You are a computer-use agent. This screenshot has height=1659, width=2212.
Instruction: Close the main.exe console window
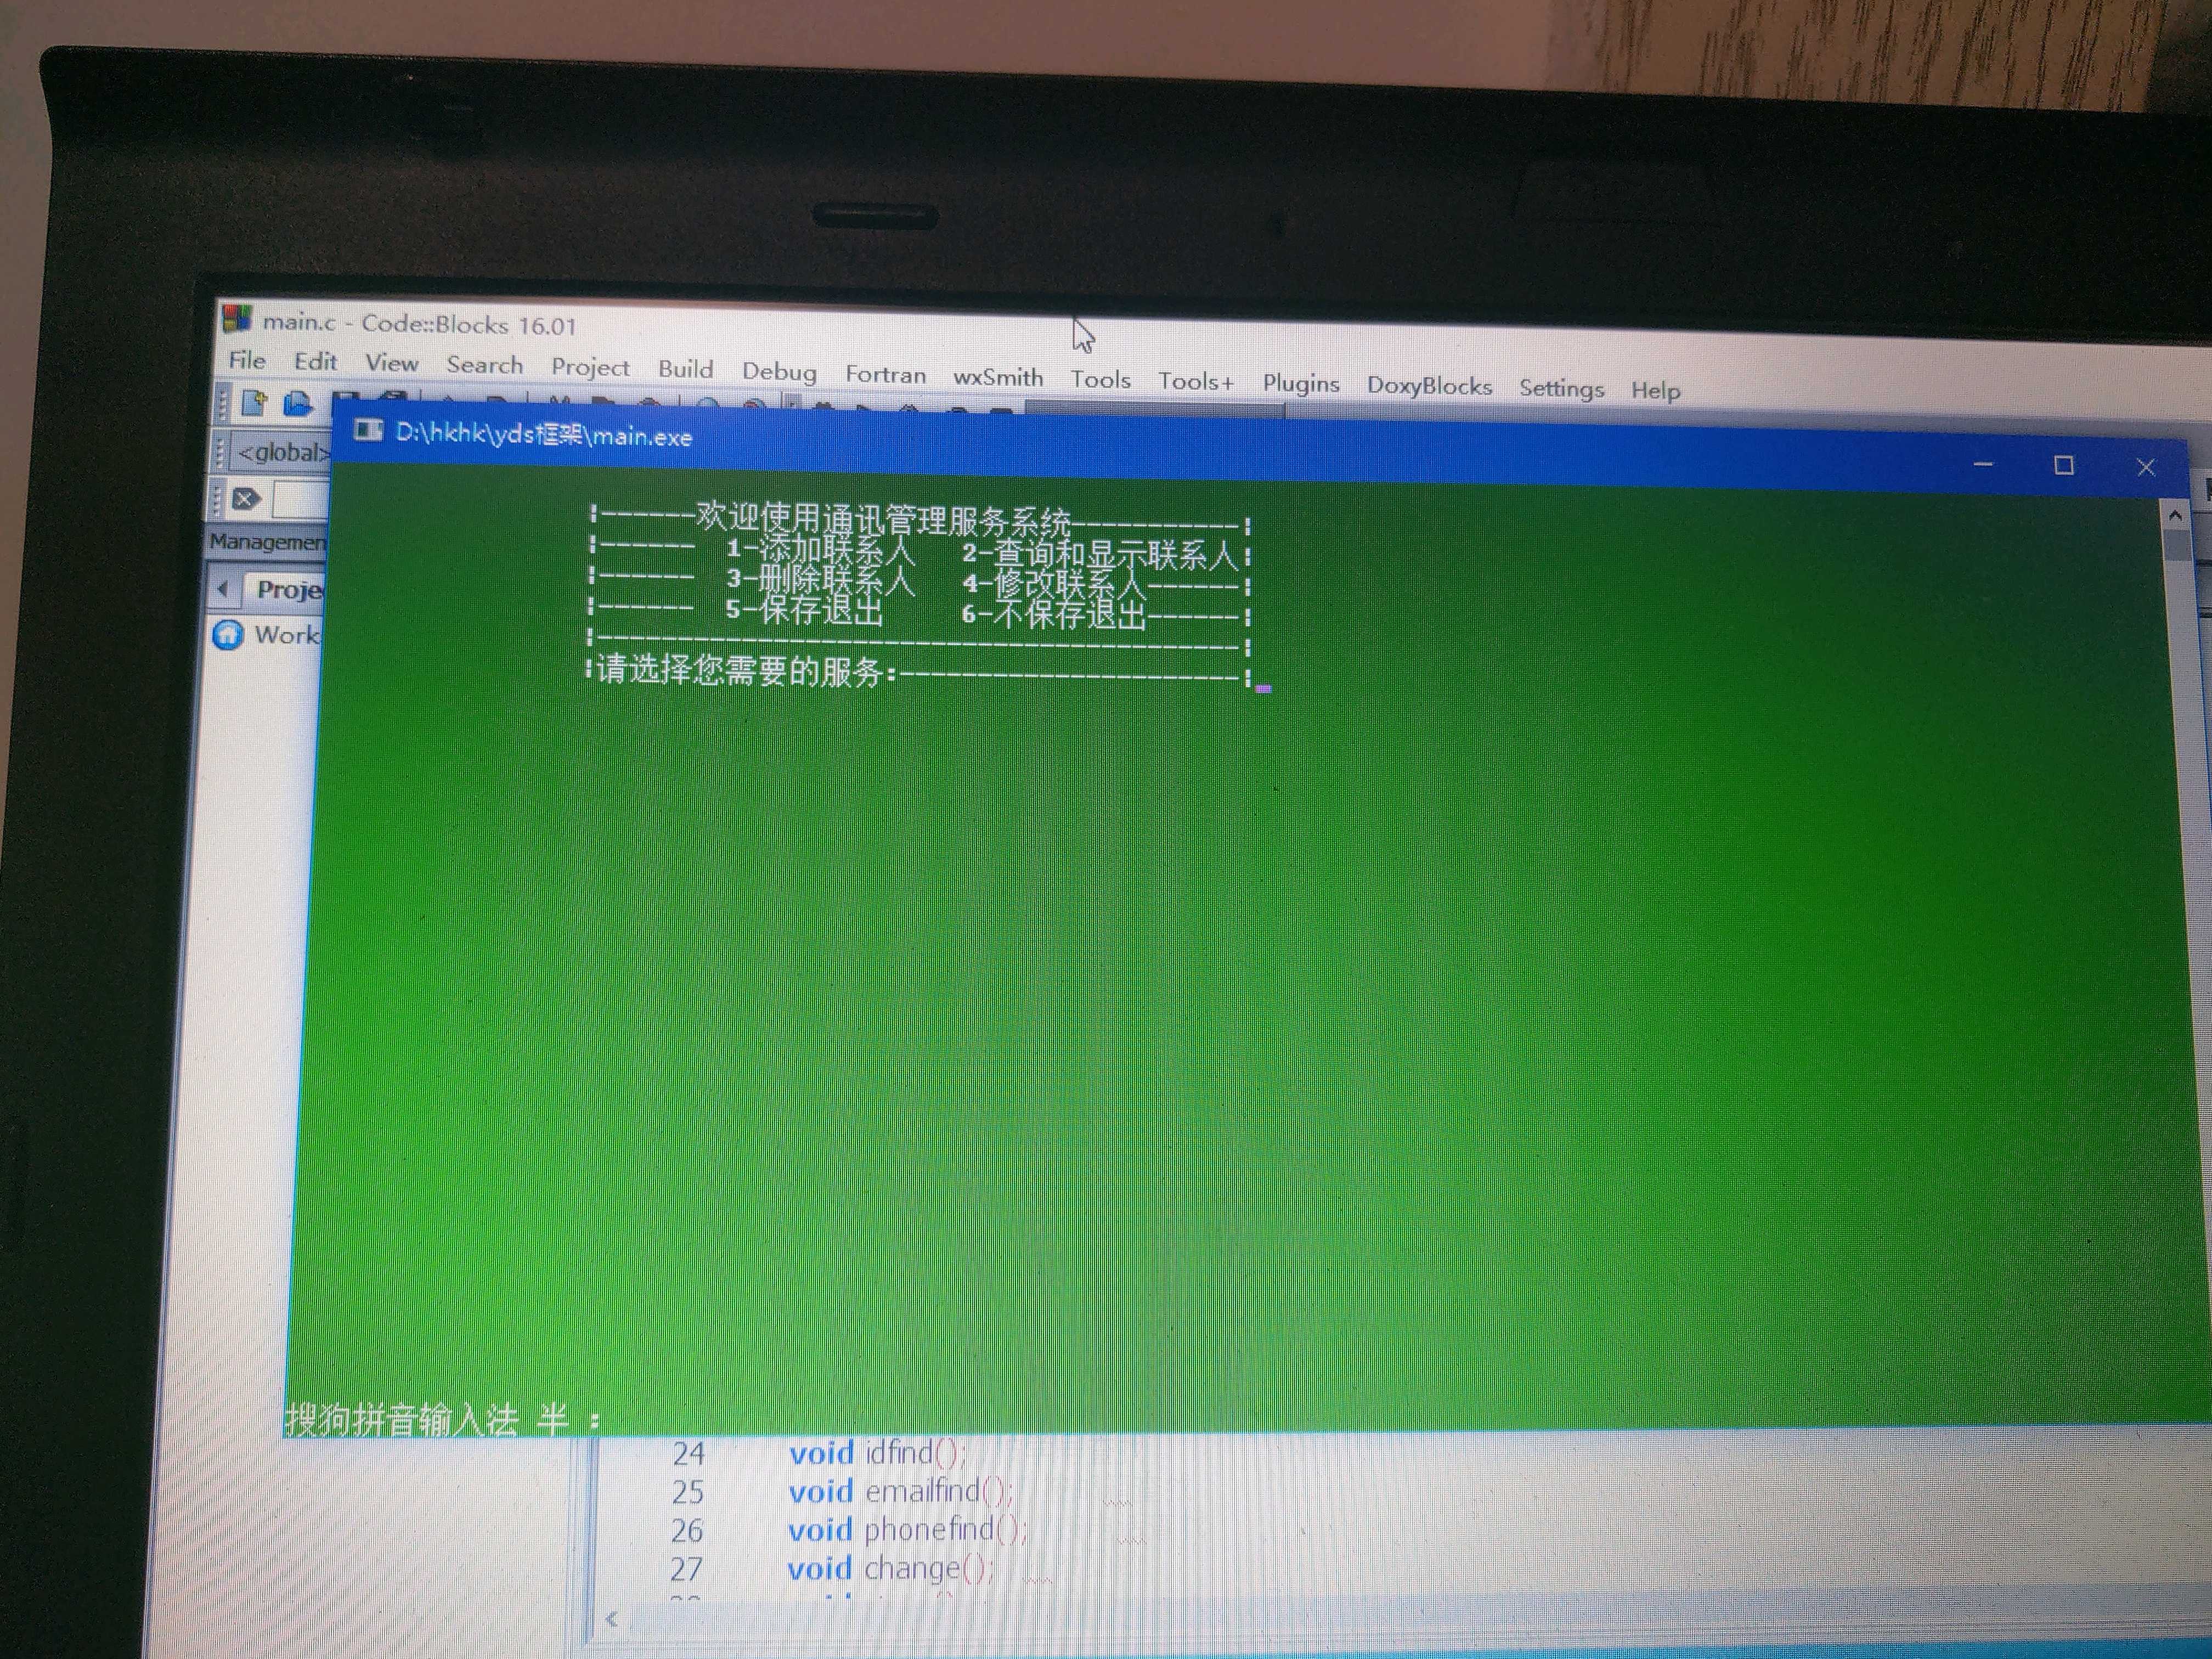pos(2145,467)
